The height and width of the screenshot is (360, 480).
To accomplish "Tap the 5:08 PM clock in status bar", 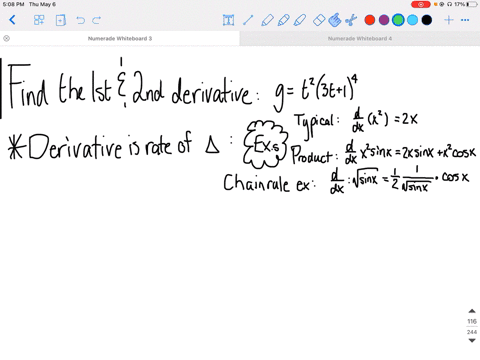I will [13, 4].
